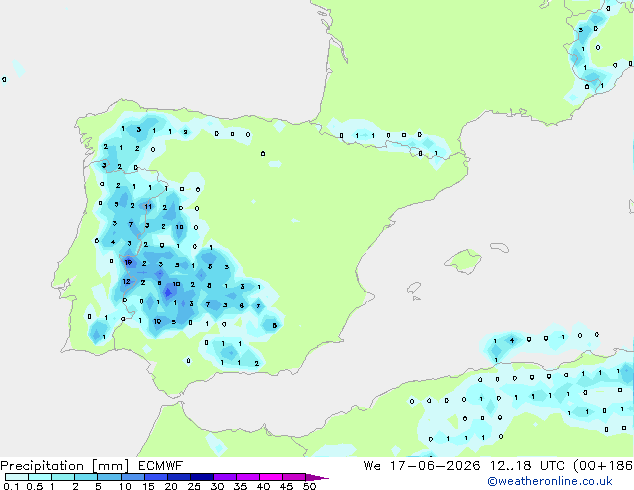Image resolution: width=634 pixels, height=490 pixels.
Task: Click the '25' legend scale value
Action: [x=194, y=486]
